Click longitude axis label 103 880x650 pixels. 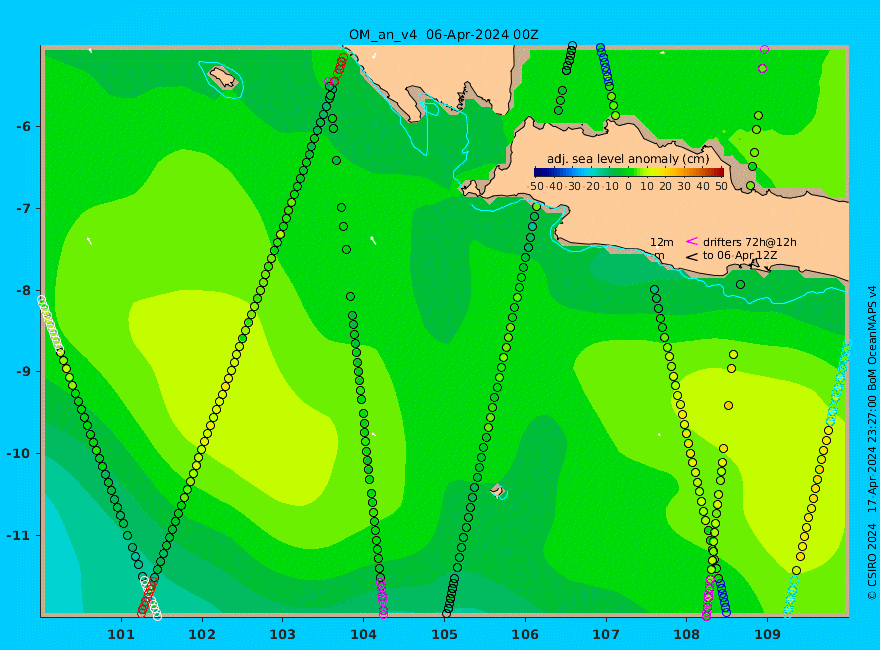tap(282, 635)
